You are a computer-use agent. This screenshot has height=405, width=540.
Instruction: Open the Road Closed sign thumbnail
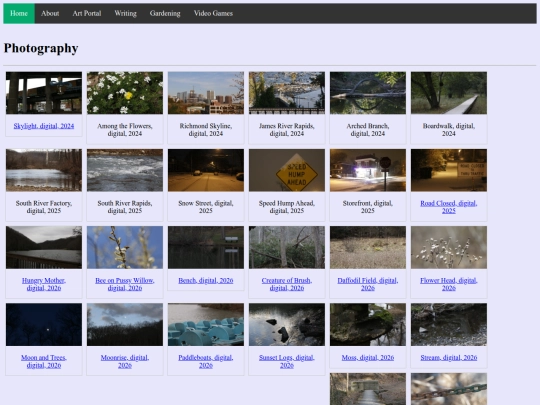pyautogui.click(x=449, y=170)
